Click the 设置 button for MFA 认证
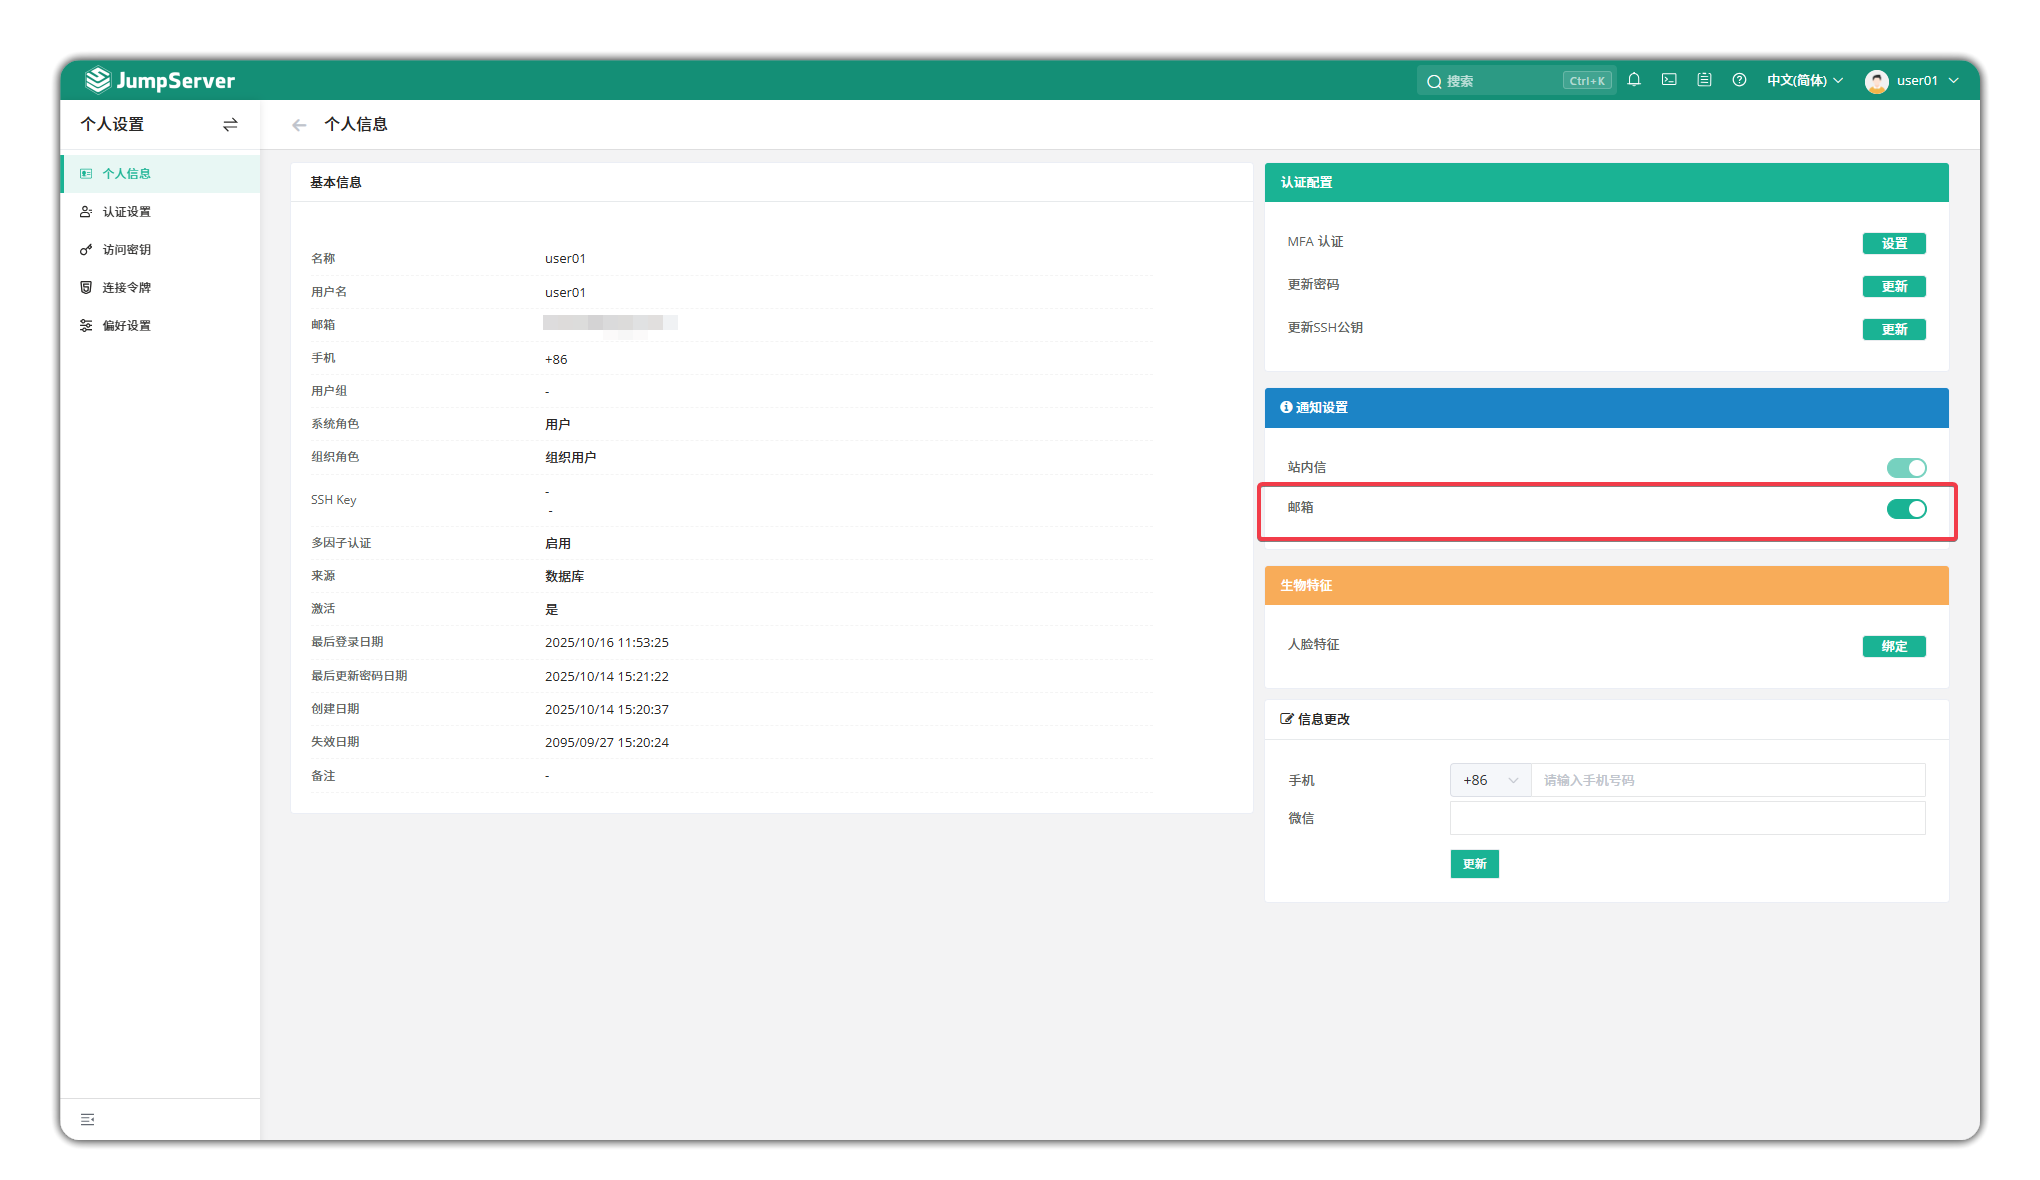The width and height of the screenshot is (2040, 1180). (x=1893, y=243)
